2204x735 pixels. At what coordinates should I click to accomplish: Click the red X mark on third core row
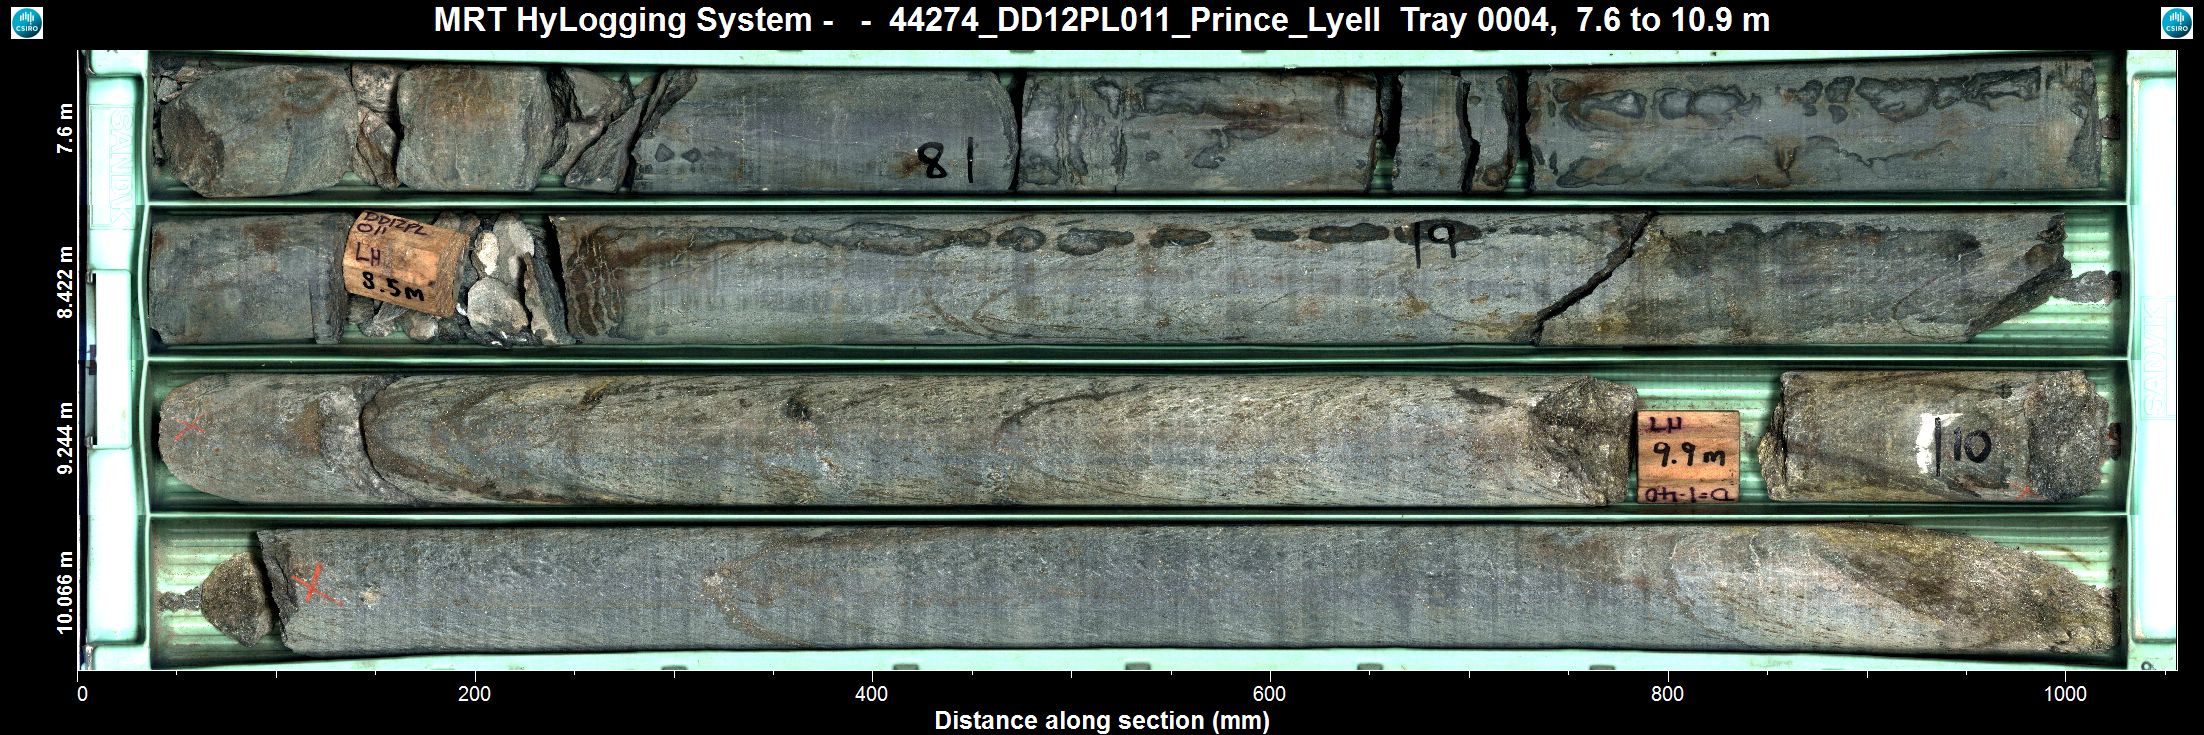[189, 427]
